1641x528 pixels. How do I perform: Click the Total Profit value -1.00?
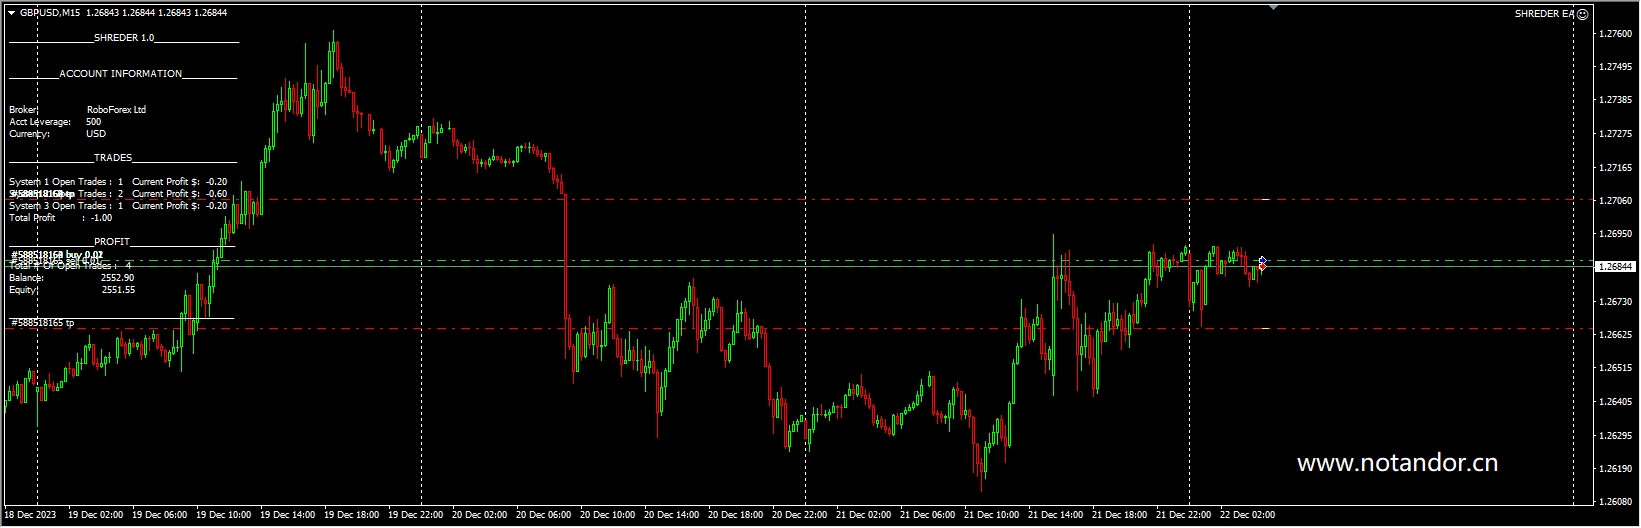click(x=101, y=217)
